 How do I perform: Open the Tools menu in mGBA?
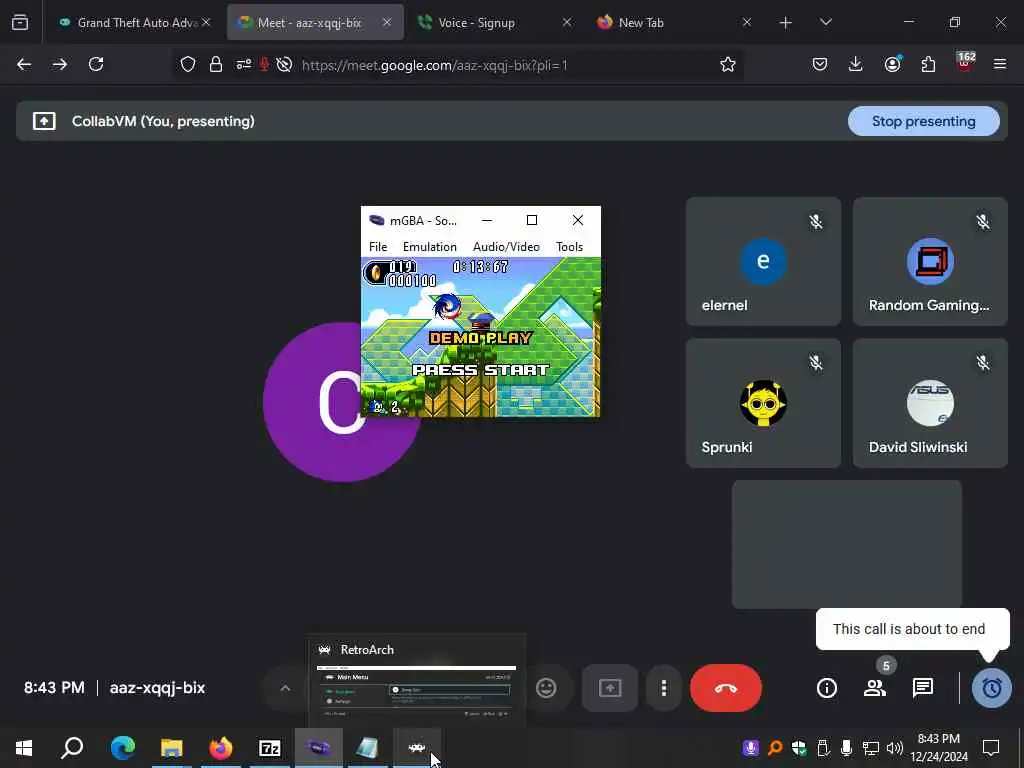569,247
